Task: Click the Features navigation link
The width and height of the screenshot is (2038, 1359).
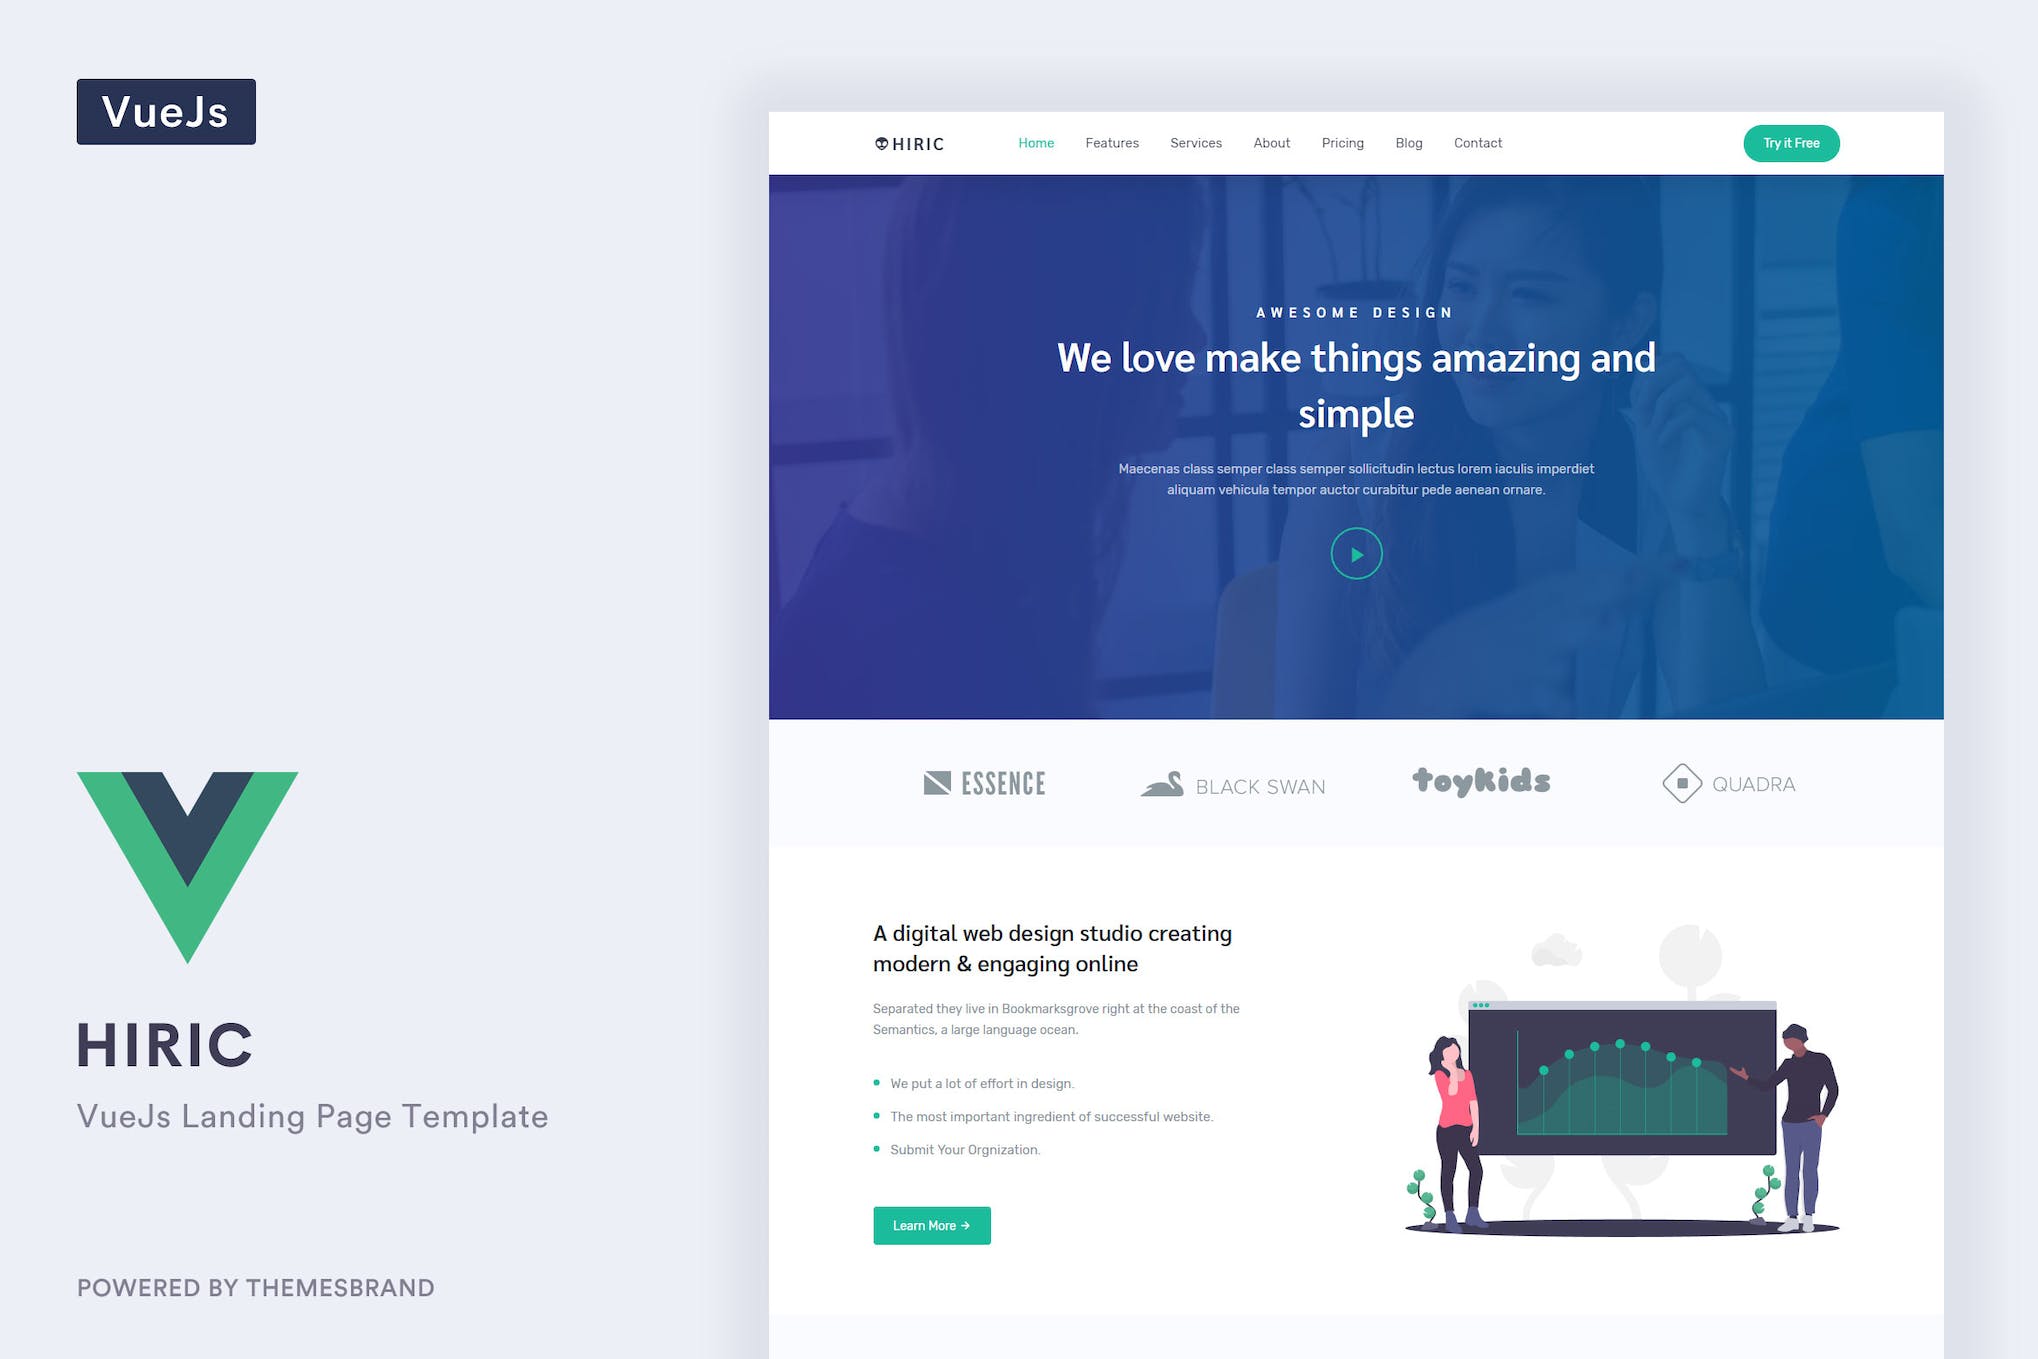Action: 1111,143
